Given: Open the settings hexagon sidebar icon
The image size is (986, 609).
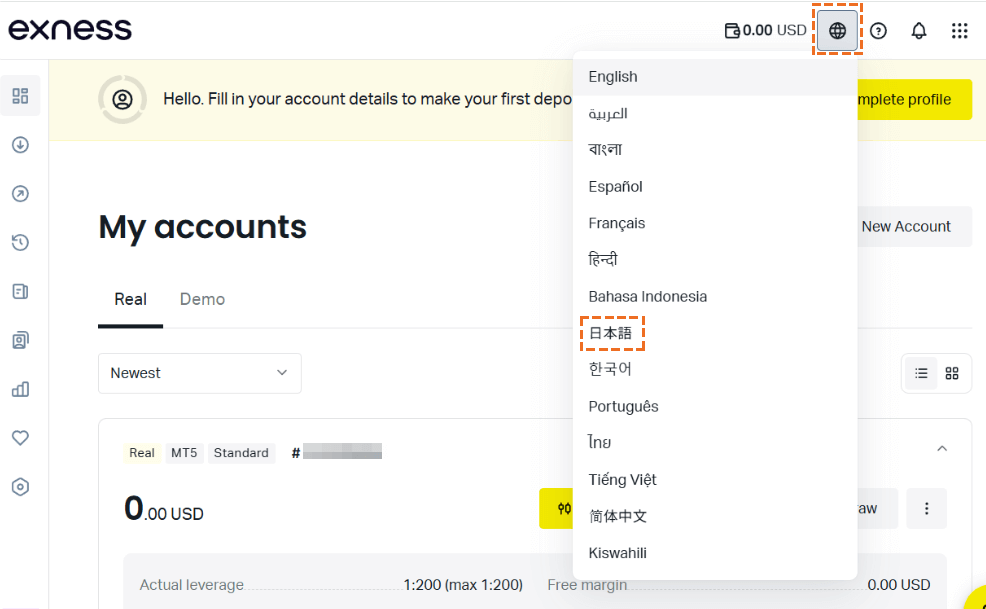Looking at the screenshot, I should click(x=20, y=486).
